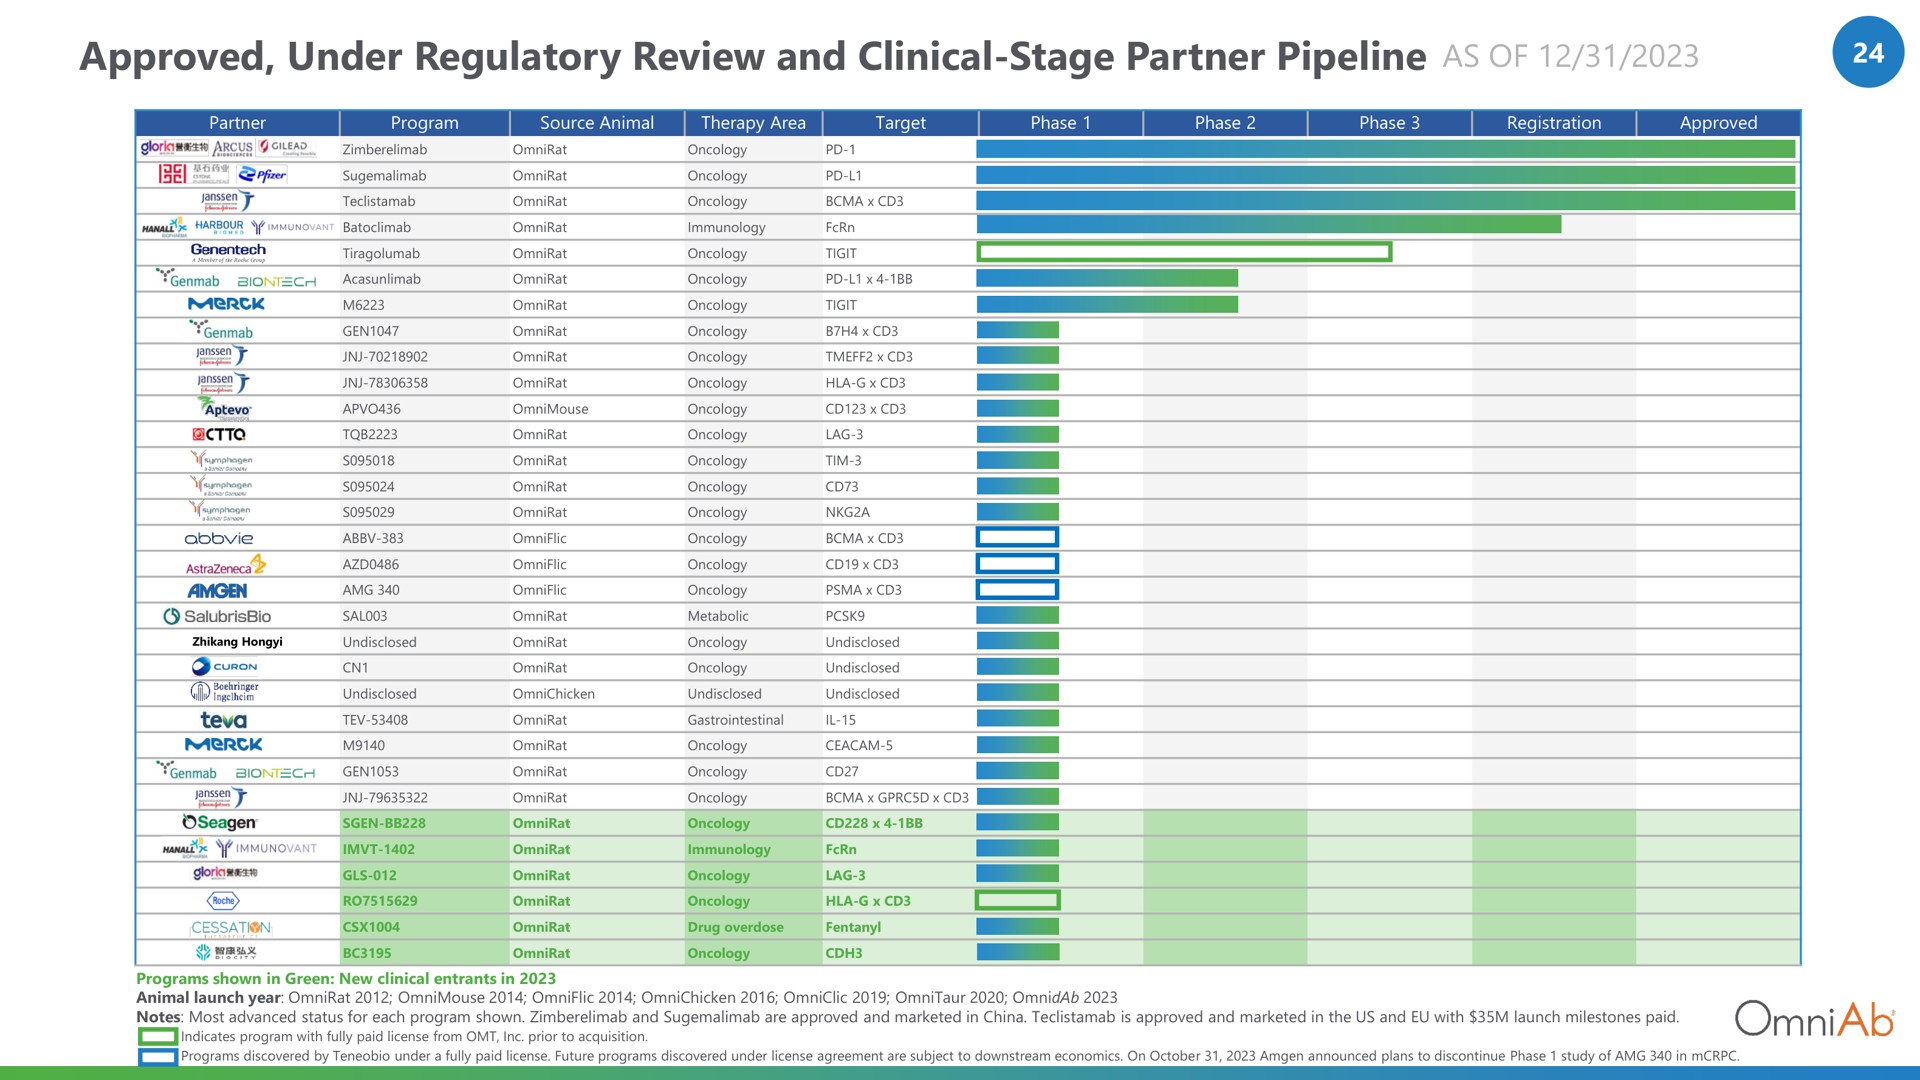1920x1080 pixels.
Task: Click the AS OF 12/31/2023 date text
Action: 1570,57
